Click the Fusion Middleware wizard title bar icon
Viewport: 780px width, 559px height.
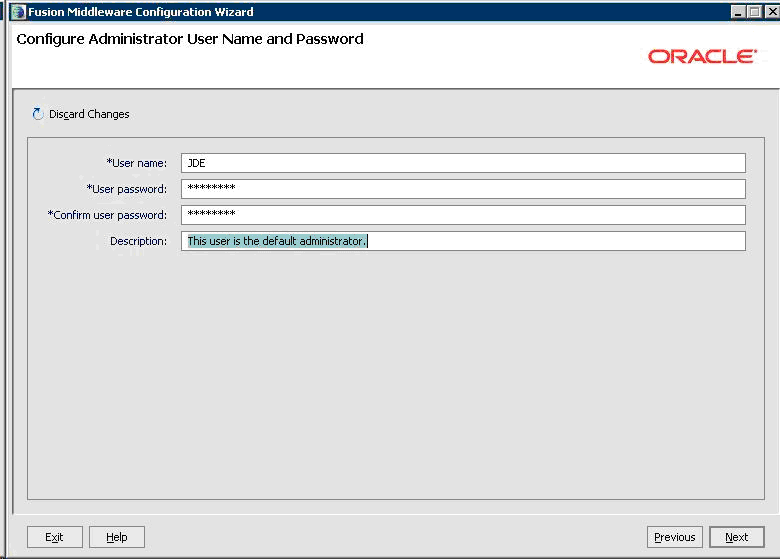(x=18, y=12)
